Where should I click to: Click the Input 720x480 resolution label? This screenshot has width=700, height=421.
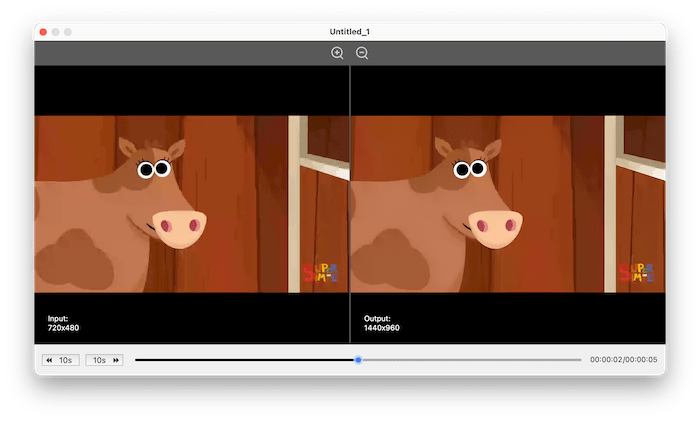pos(64,323)
